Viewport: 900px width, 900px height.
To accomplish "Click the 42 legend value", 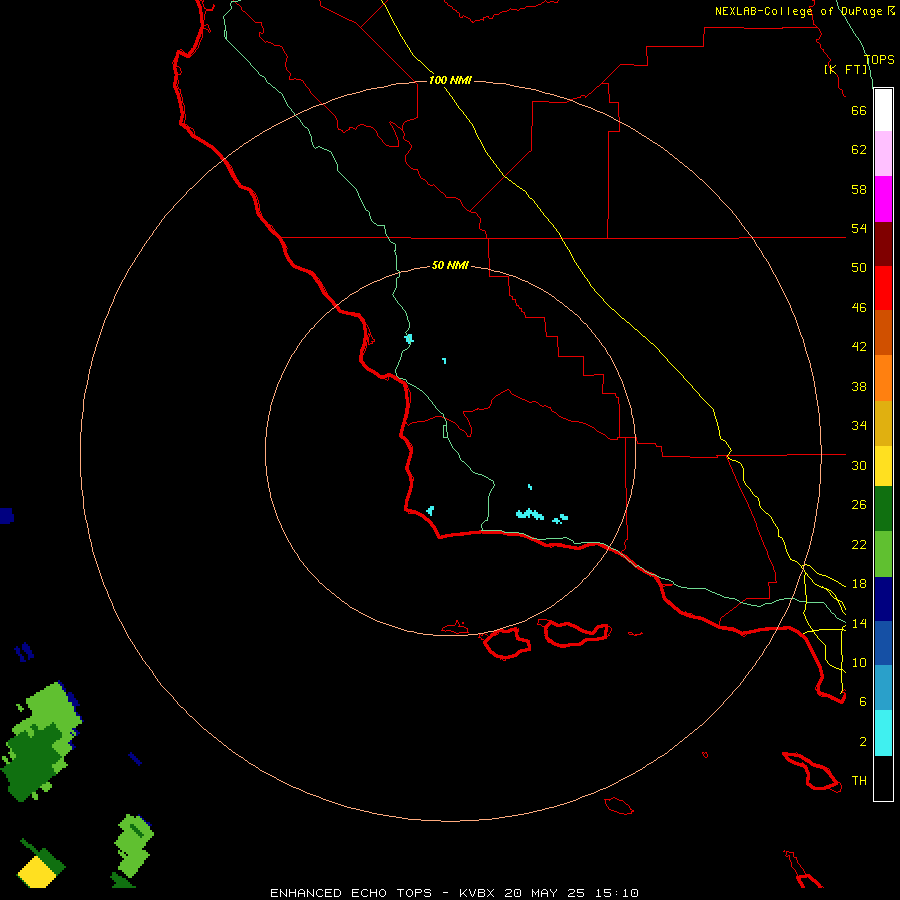I will point(859,347).
